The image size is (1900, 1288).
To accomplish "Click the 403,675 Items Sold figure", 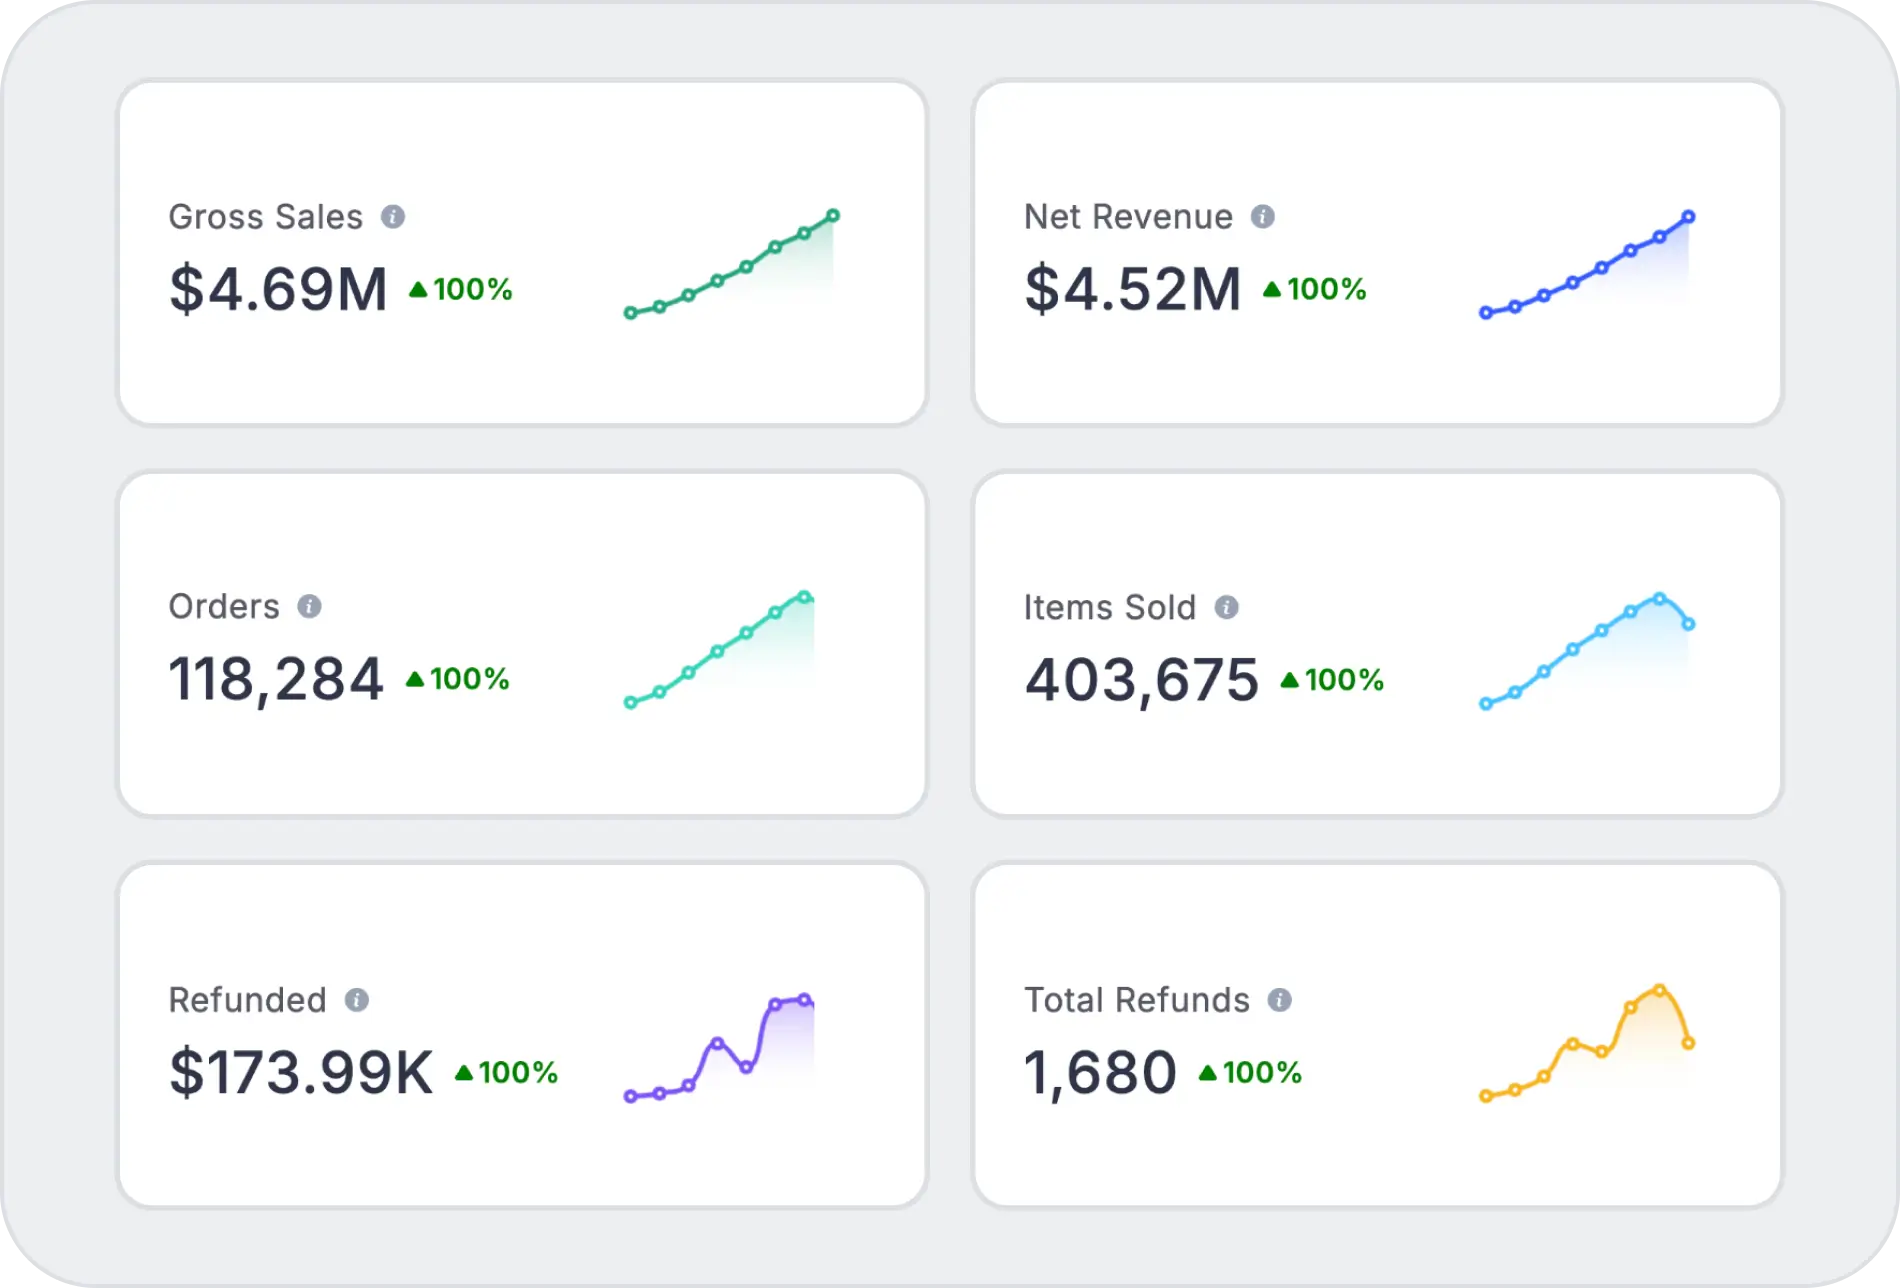I will 1141,681.
